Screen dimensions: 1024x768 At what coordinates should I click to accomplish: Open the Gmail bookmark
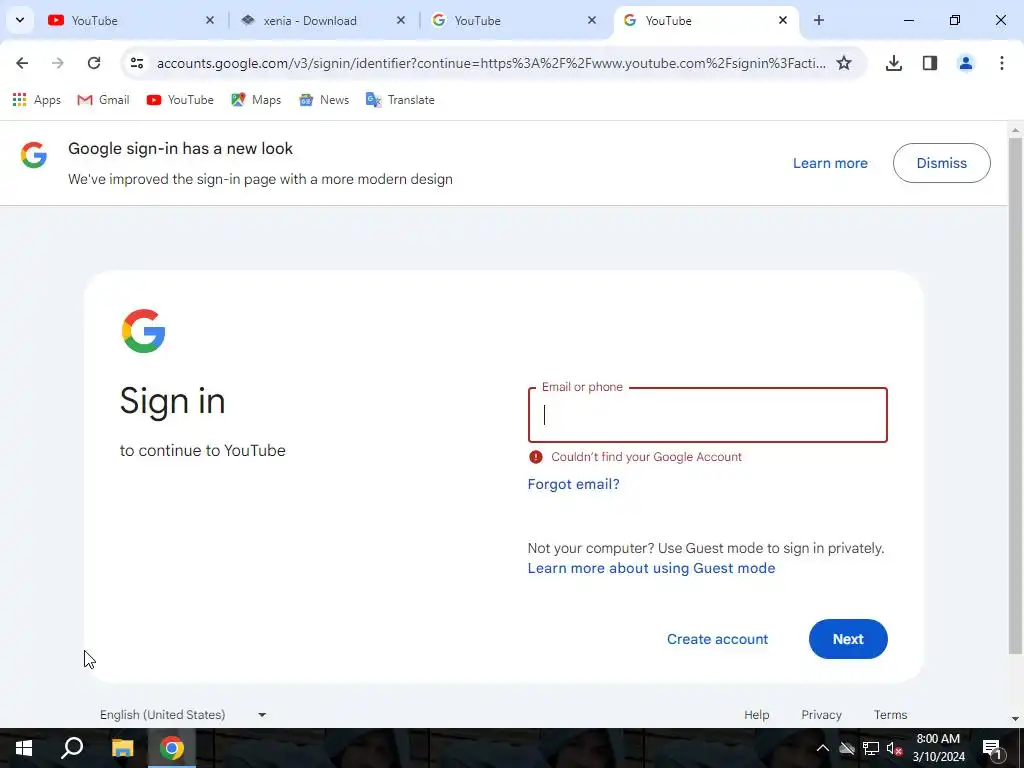tap(103, 100)
